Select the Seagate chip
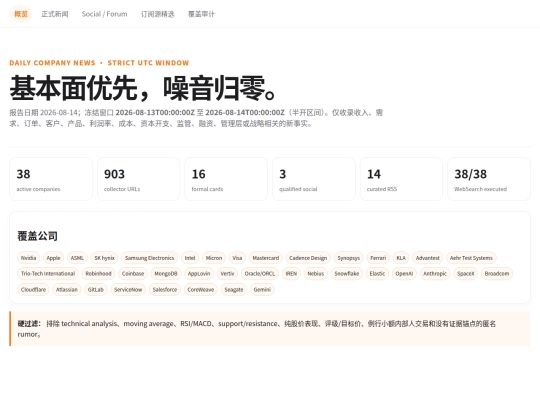This screenshot has height=405, width=540. pos(234,290)
